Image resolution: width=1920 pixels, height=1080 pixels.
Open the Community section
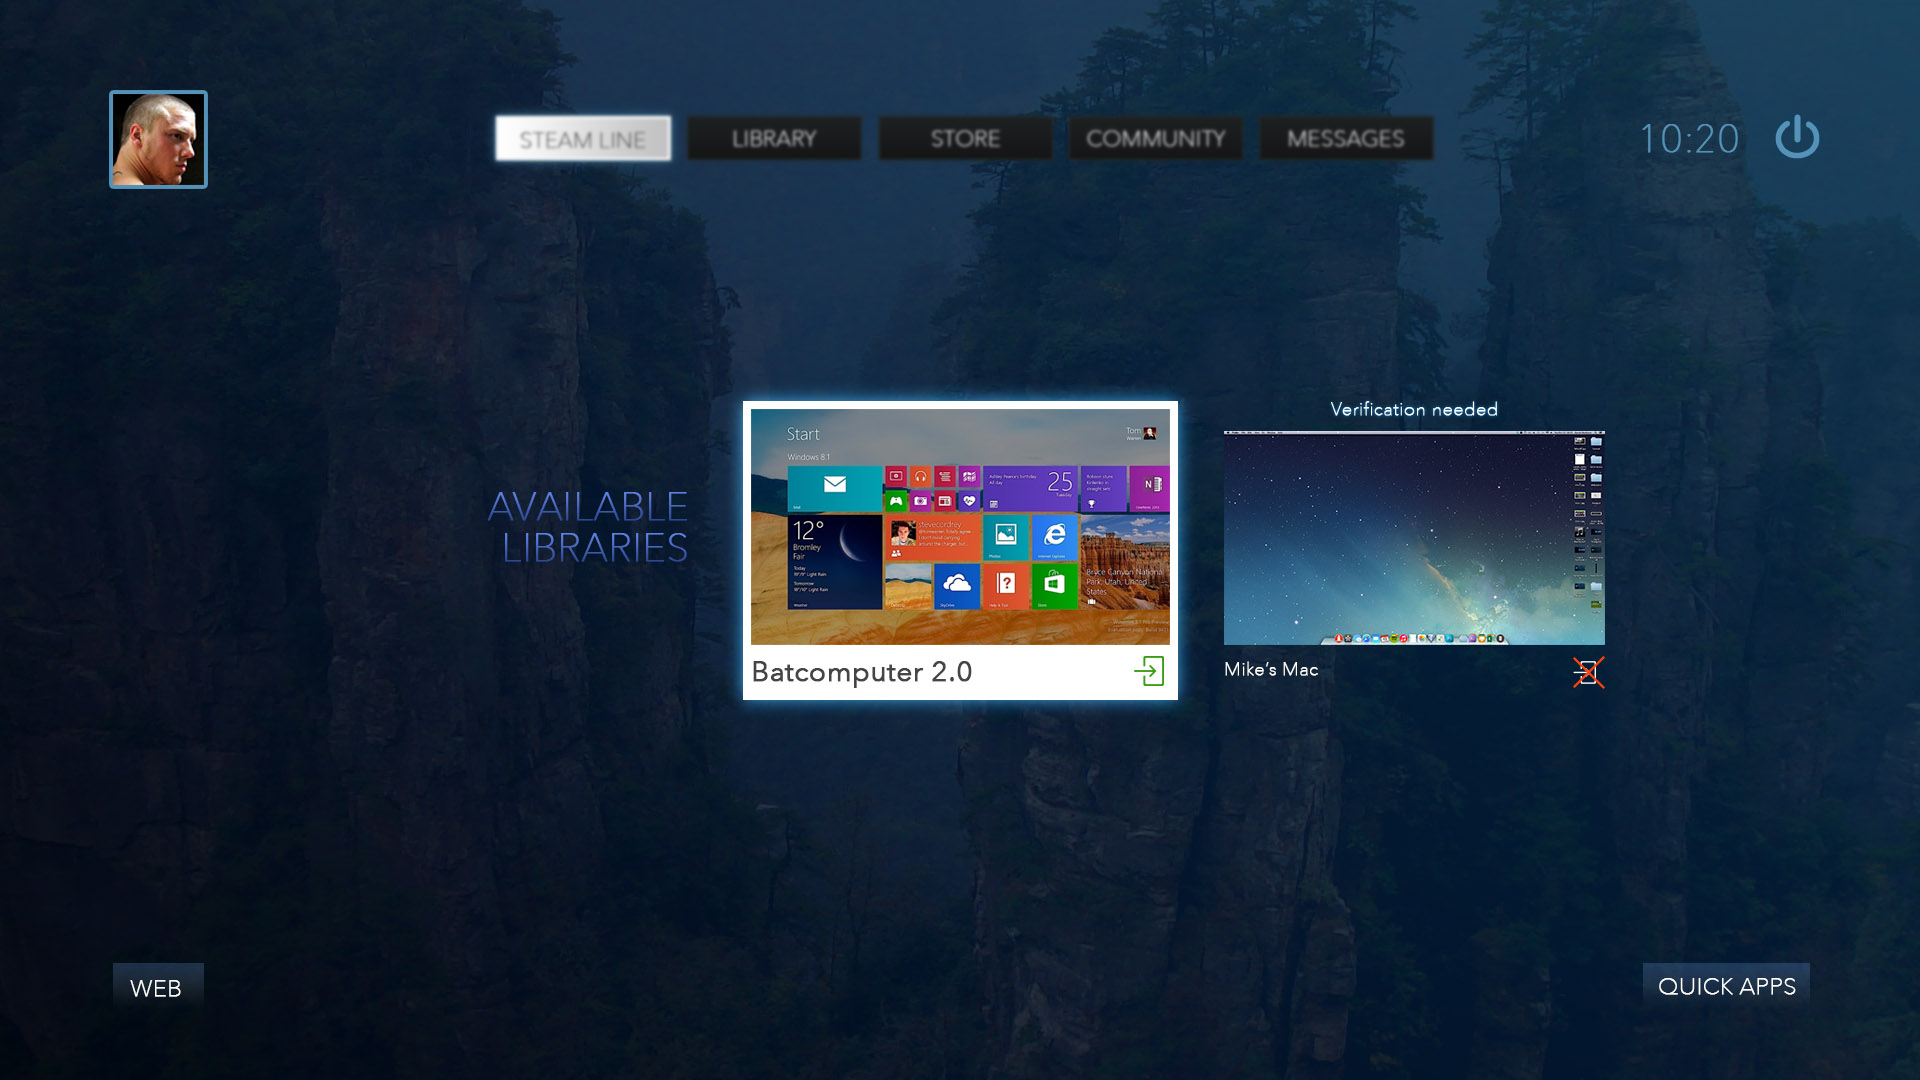tap(1155, 138)
